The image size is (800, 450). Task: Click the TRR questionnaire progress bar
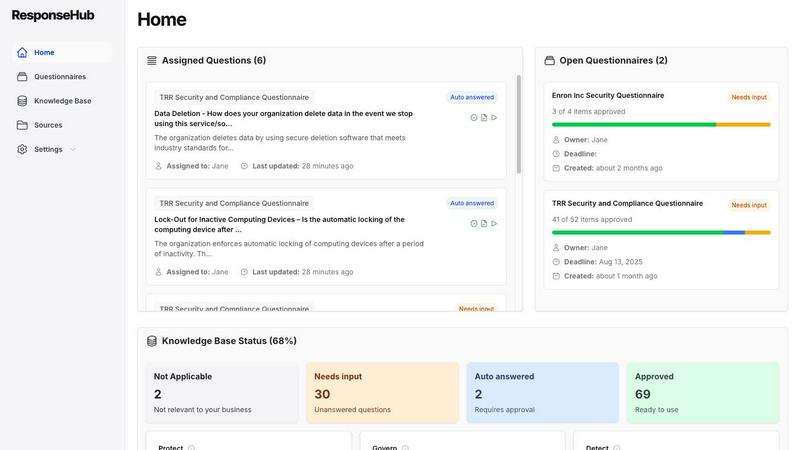[661, 232]
